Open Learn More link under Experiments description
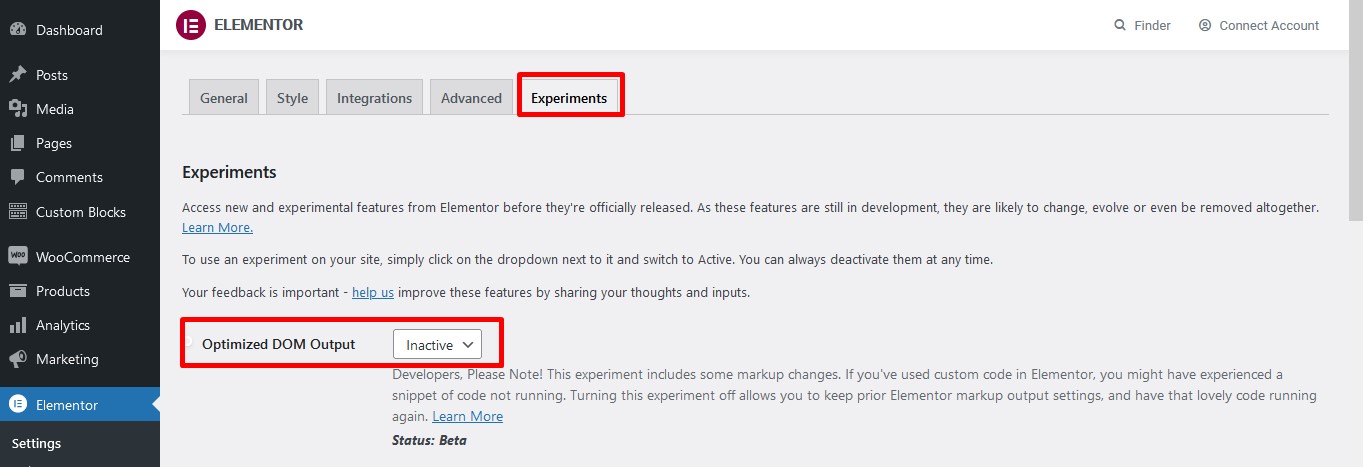Image resolution: width=1363 pixels, height=467 pixels. click(x=217, y=228)
